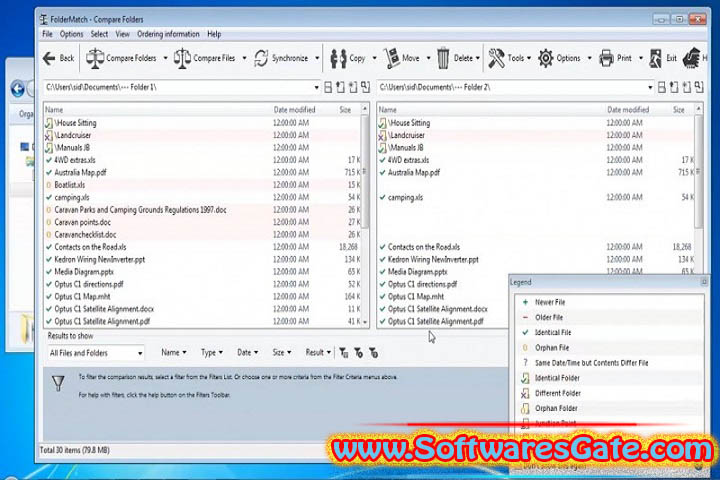Viewport: 720px width, 480px height.
Task: Click second icon beside Folder 2 path
Action: coord(674,87)
